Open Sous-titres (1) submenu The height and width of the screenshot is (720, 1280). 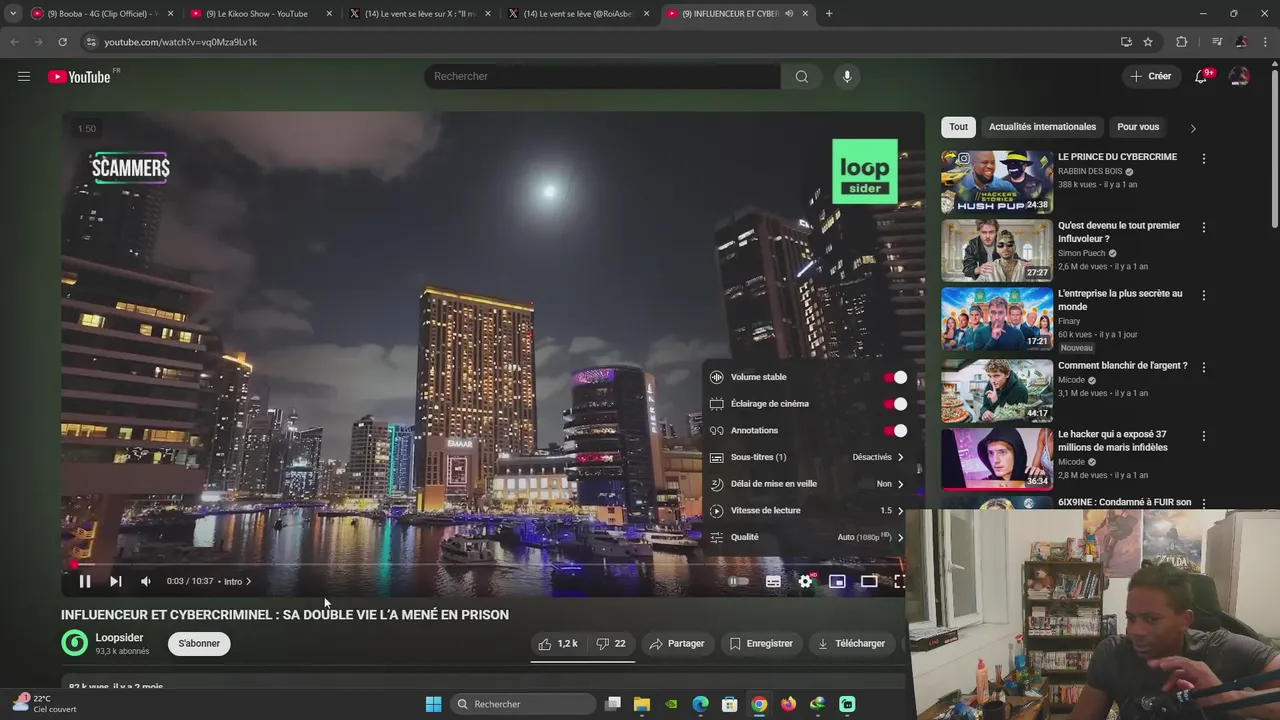(806, 457)
